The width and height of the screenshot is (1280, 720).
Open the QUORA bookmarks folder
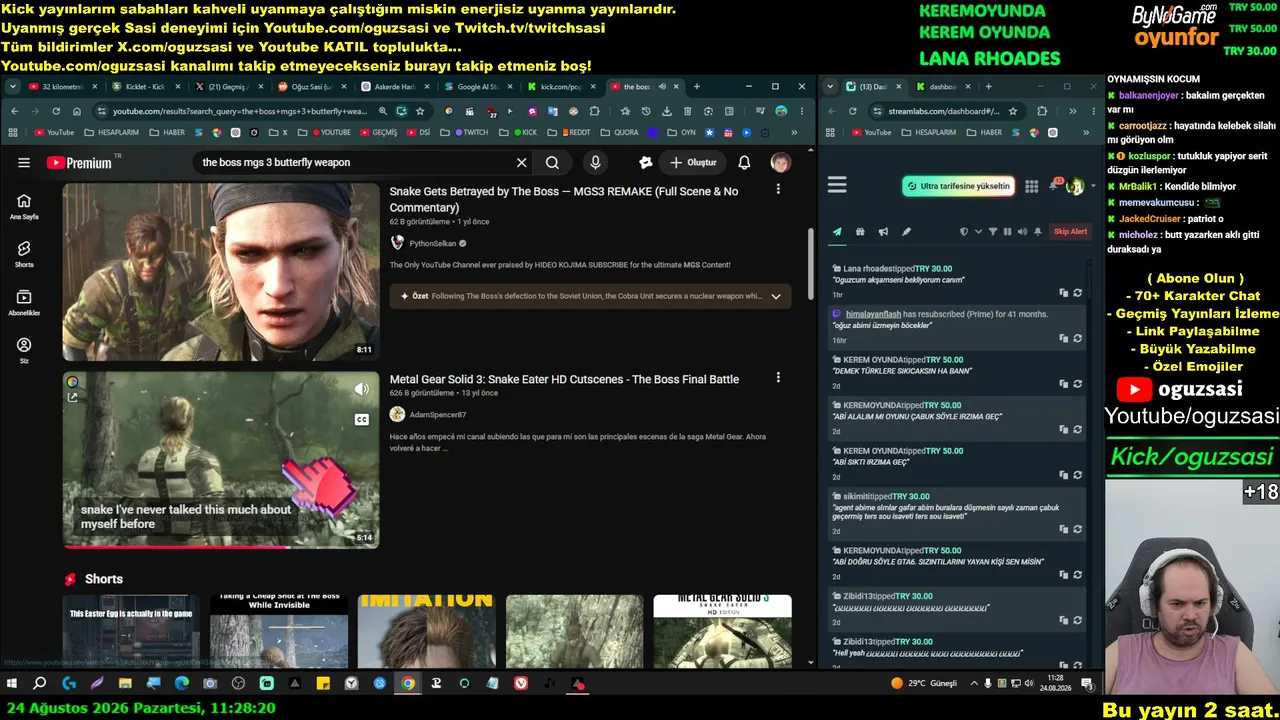[x=619, y=132]
